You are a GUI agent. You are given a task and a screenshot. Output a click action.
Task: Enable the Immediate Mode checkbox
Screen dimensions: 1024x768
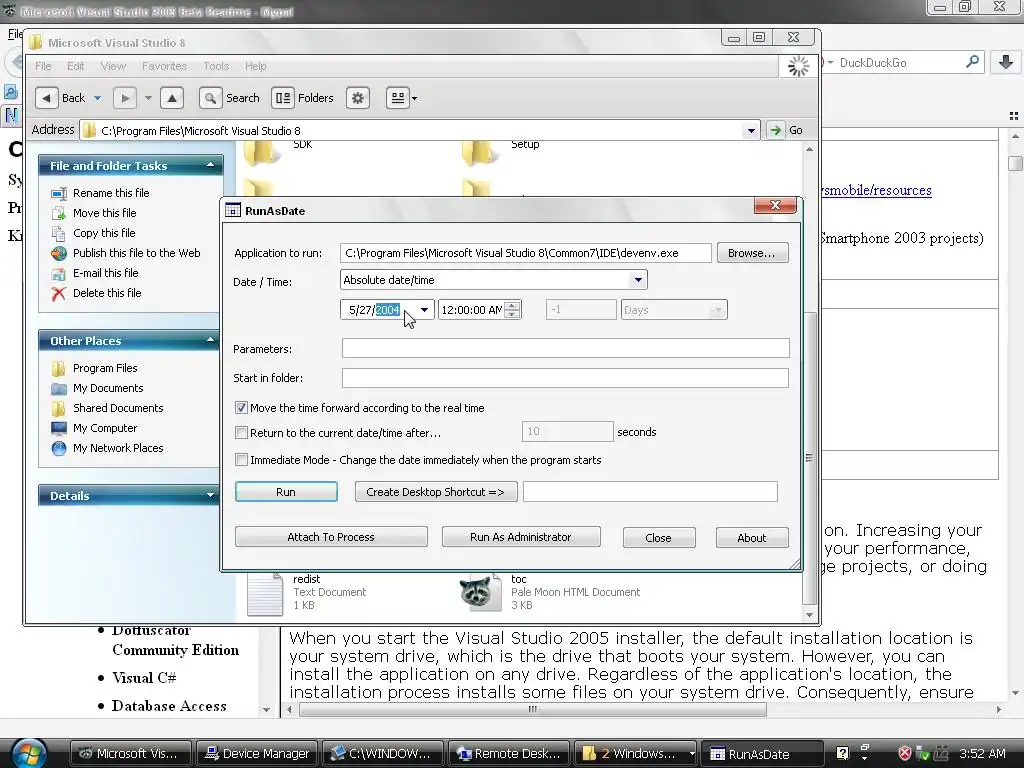coord(241,460)
